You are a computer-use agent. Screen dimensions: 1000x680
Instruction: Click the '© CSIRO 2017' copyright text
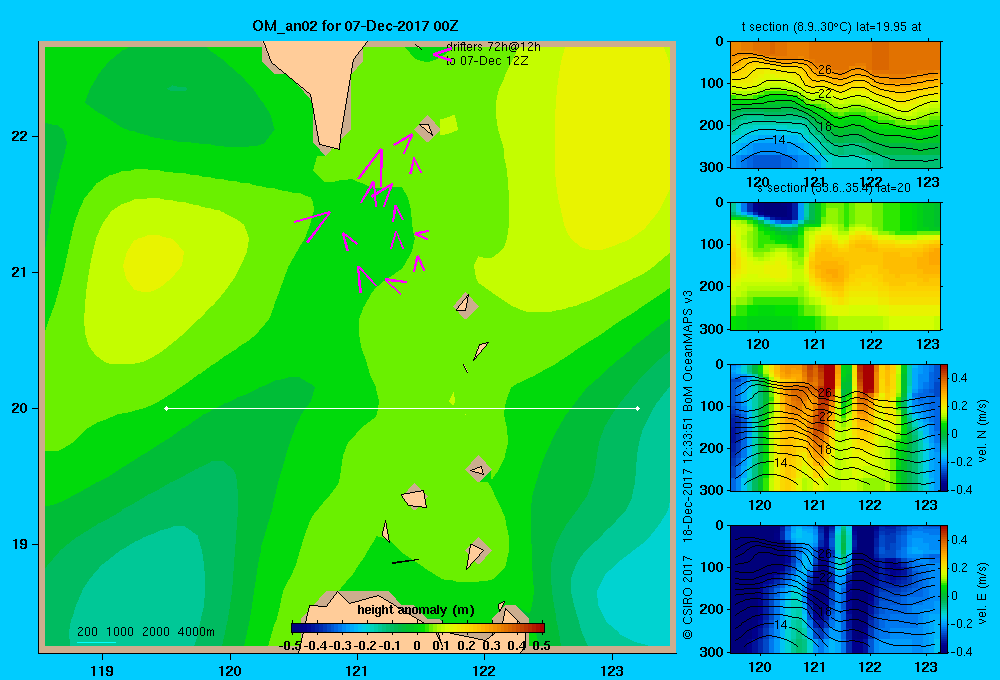[x=688, y=597]
